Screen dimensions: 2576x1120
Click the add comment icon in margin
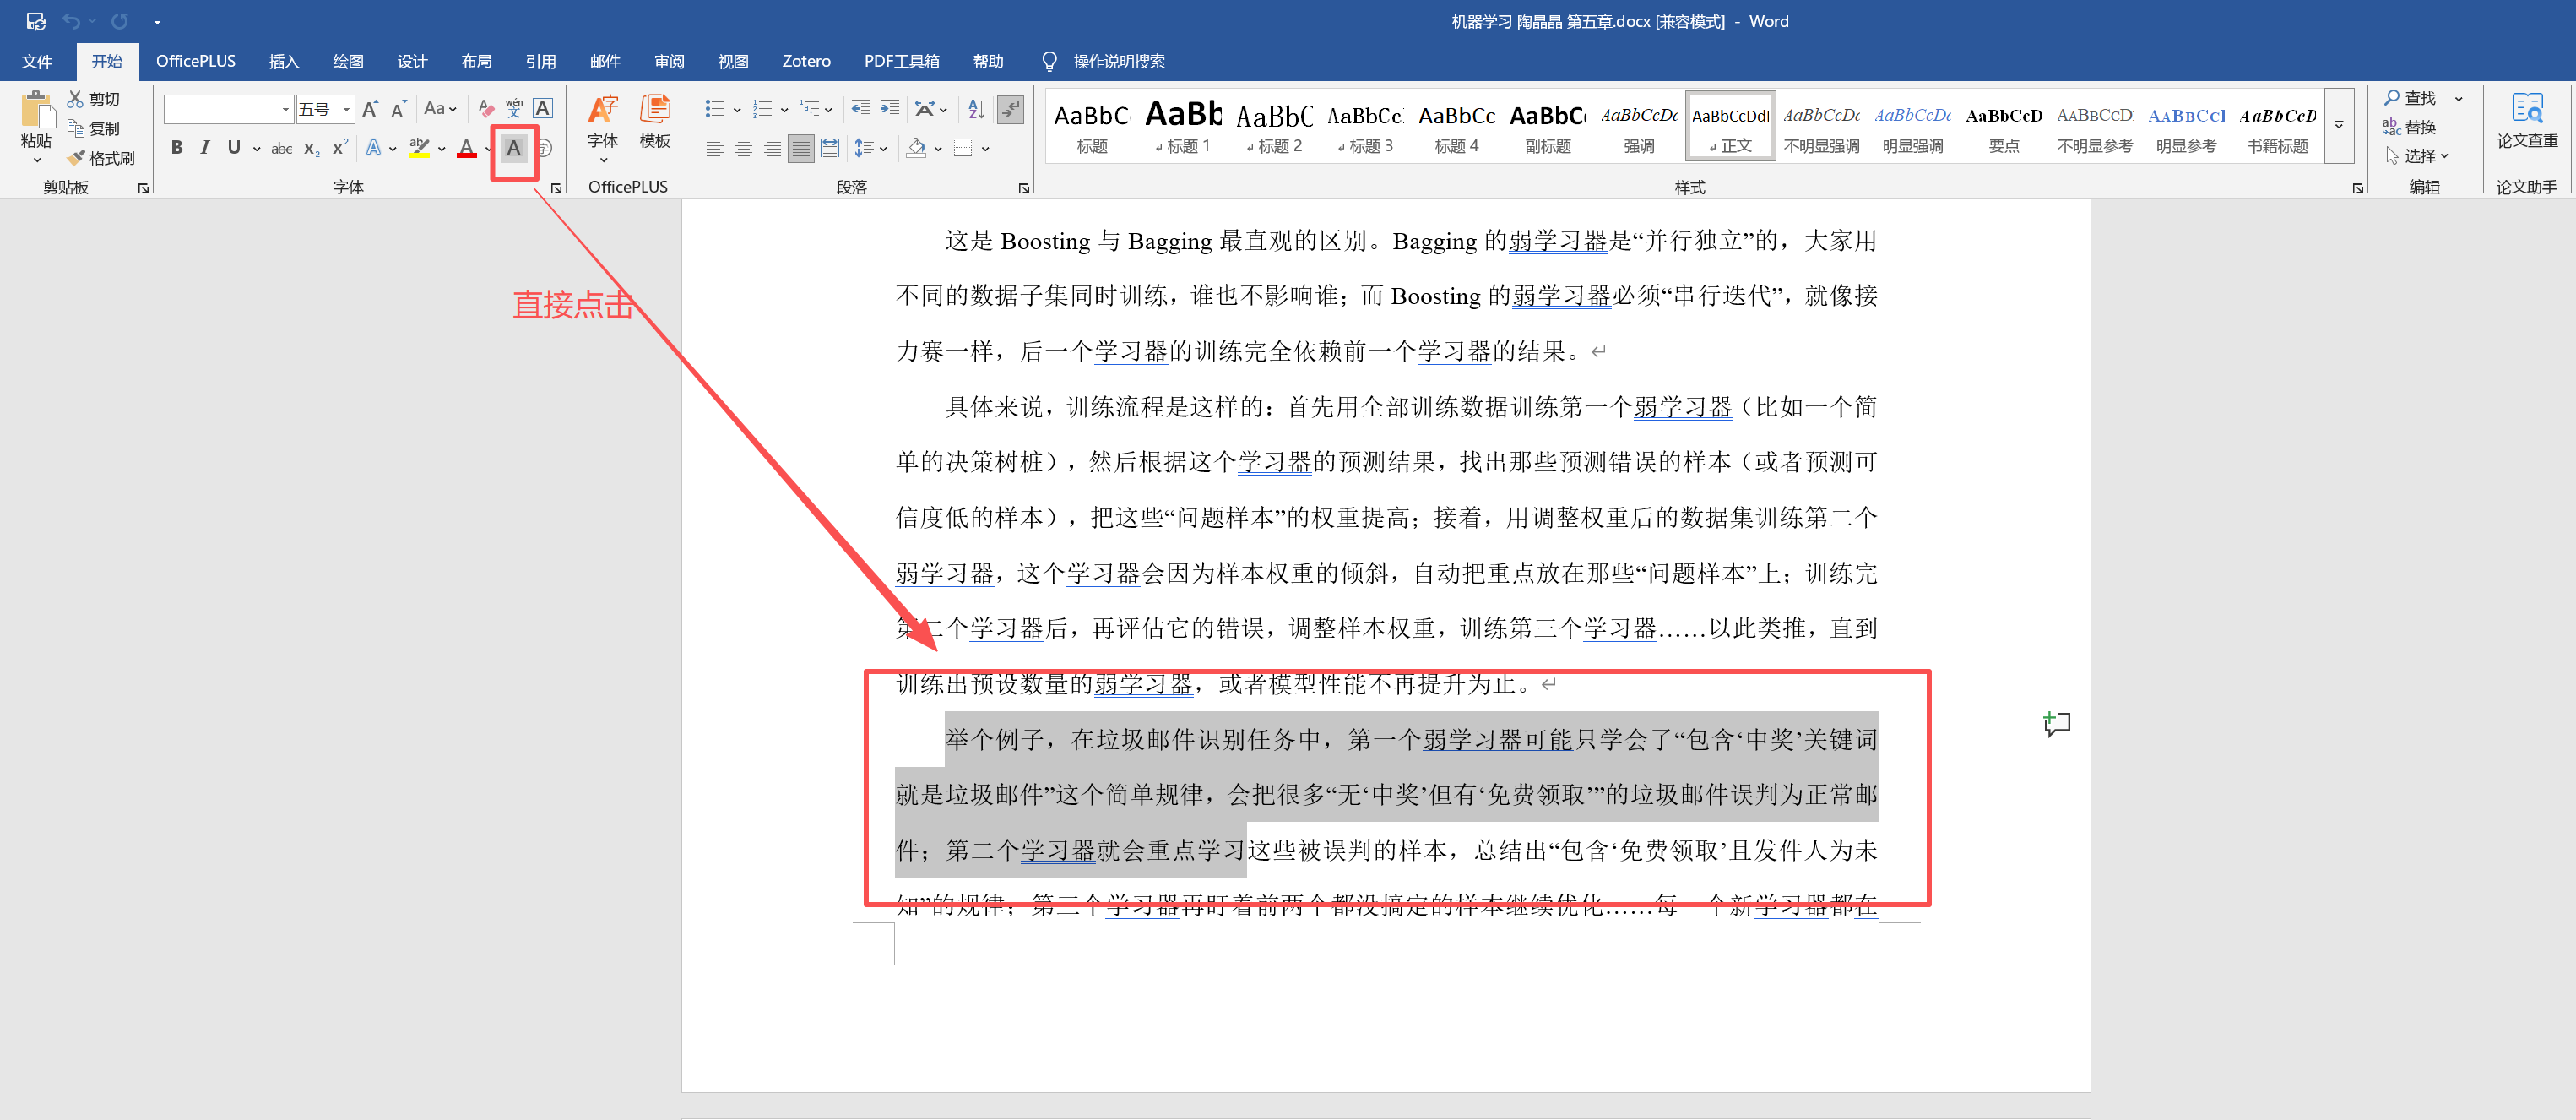[x=2057, y=723]
